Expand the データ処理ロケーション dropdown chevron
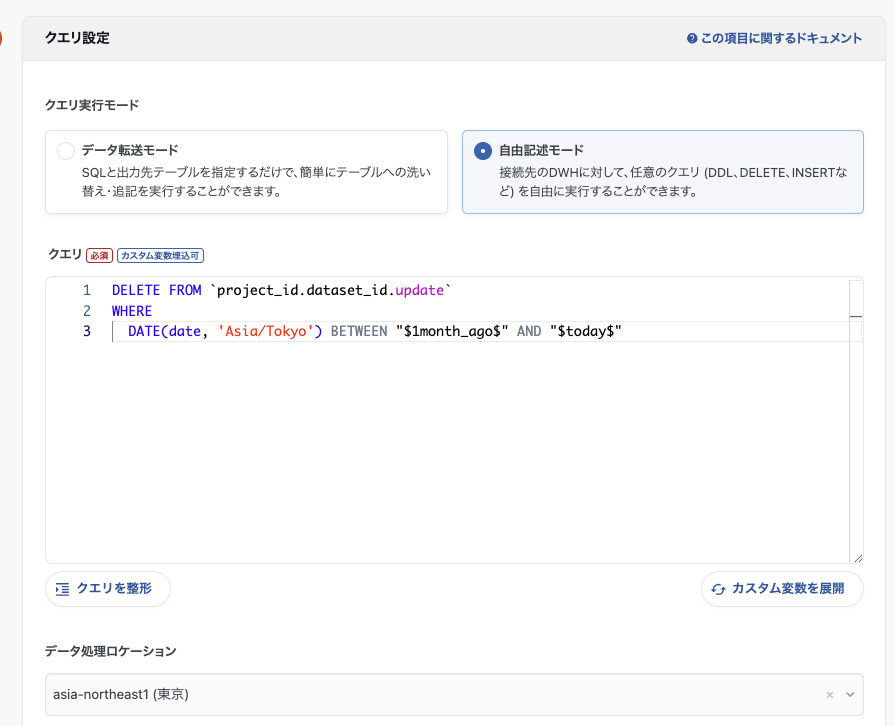This screenshot has height=726, width=895. coord(850,695)
